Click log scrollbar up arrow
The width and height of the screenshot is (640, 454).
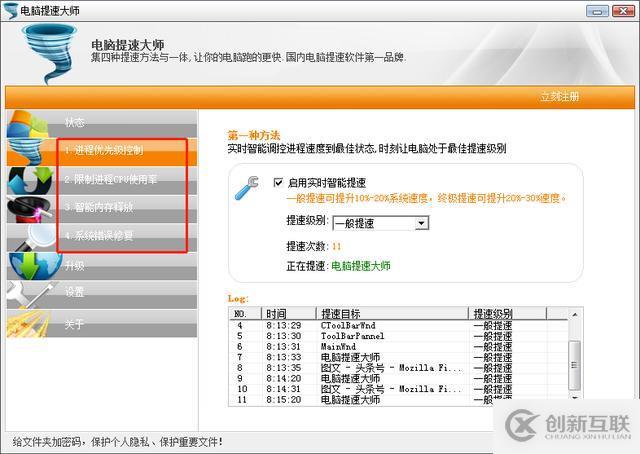[574, 314]
